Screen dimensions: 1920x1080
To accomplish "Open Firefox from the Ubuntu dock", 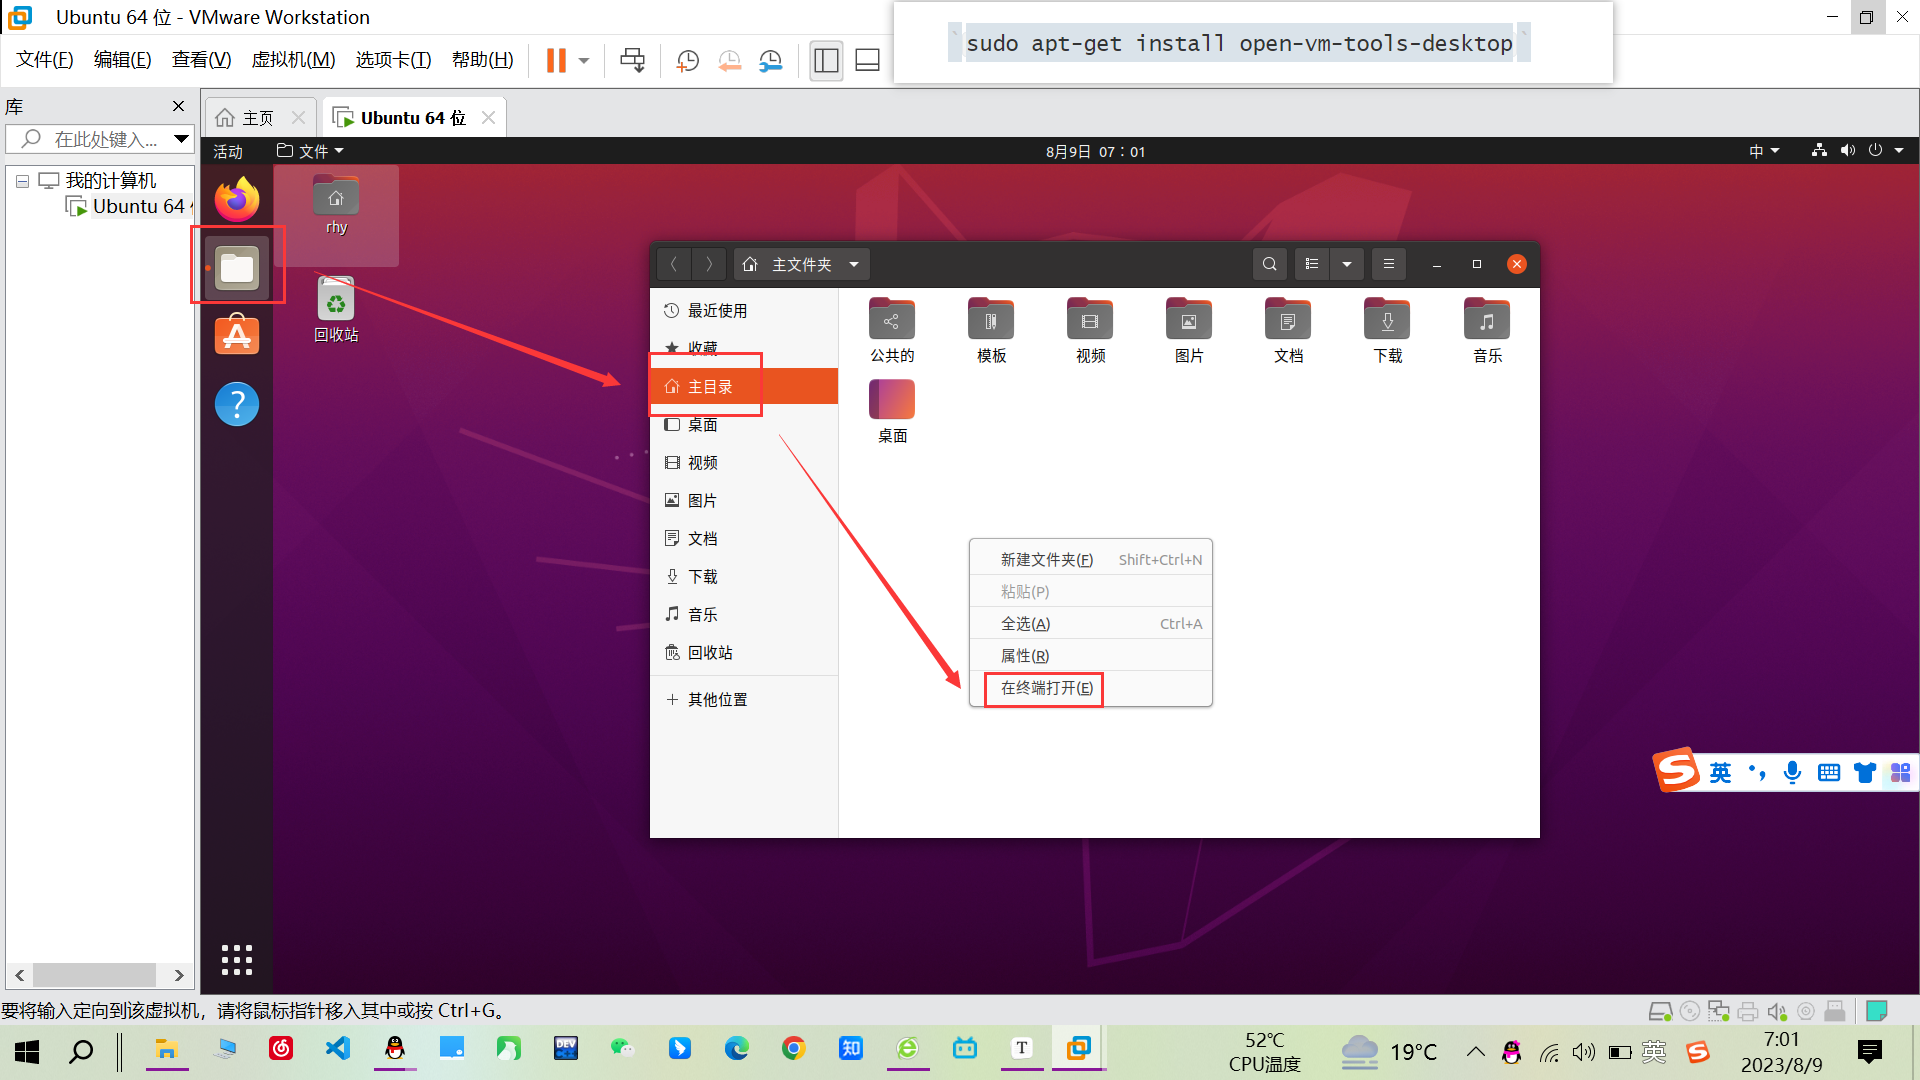I will point(237,199).
